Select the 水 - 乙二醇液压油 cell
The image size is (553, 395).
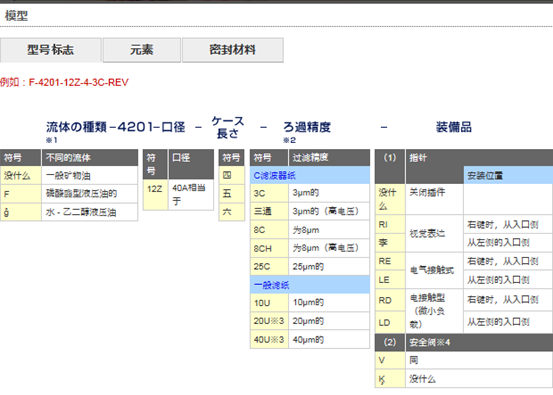point(90,212)
